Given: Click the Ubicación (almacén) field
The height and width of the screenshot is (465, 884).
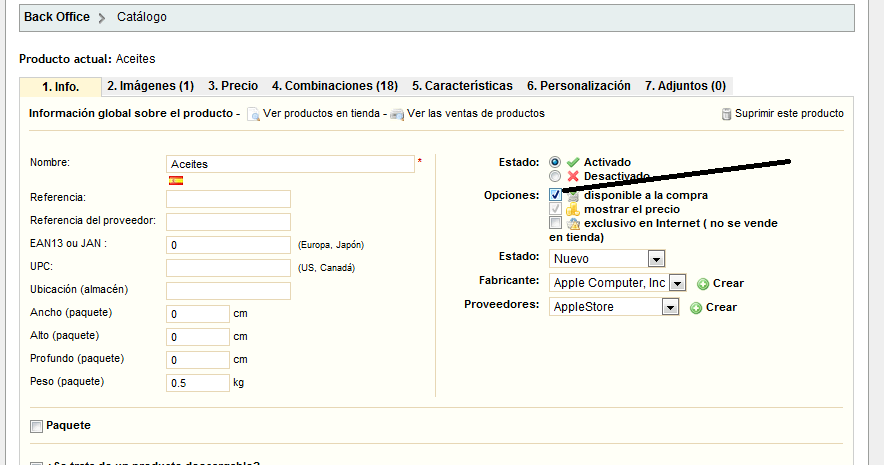Looking at the screenshot, I should coord(228,291).
